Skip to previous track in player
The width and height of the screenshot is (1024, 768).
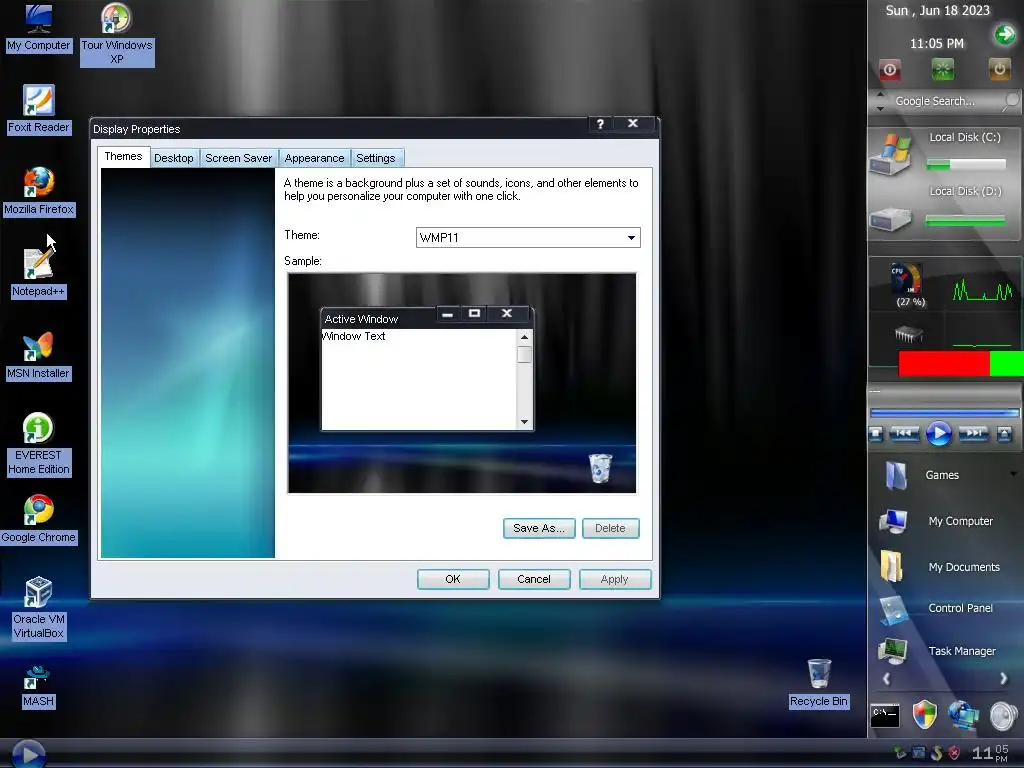click(904, 433)
